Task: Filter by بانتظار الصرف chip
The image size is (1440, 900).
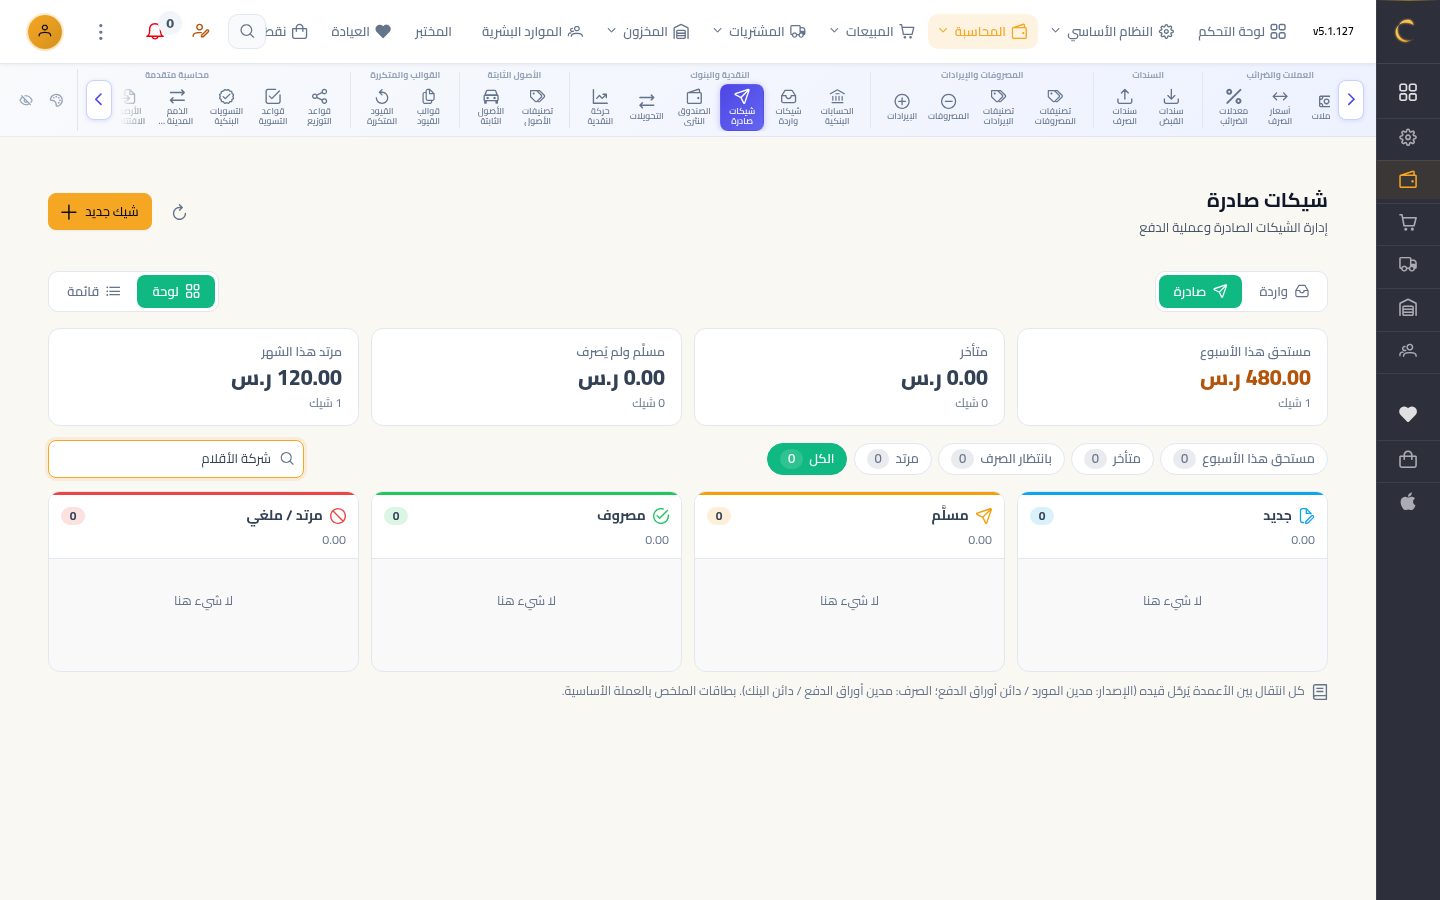Action: point(1001,459)
